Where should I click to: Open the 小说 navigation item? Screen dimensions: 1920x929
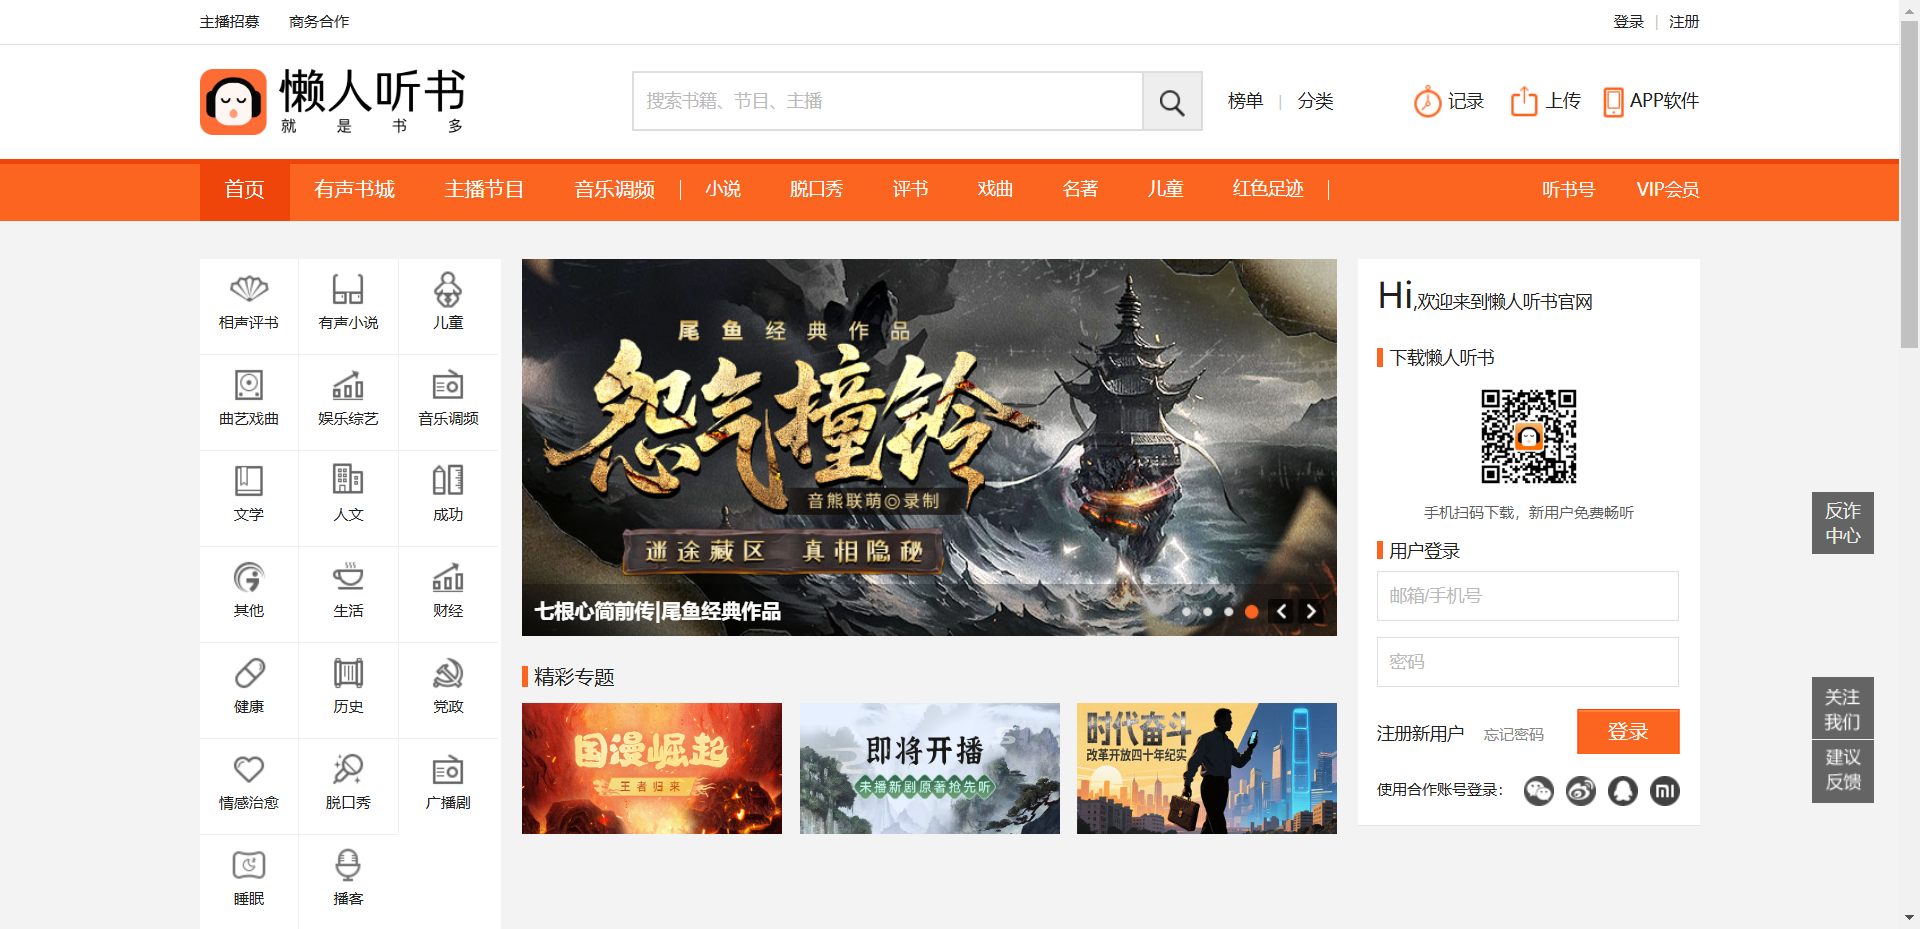pyautogui.click(x=722, y=190)
